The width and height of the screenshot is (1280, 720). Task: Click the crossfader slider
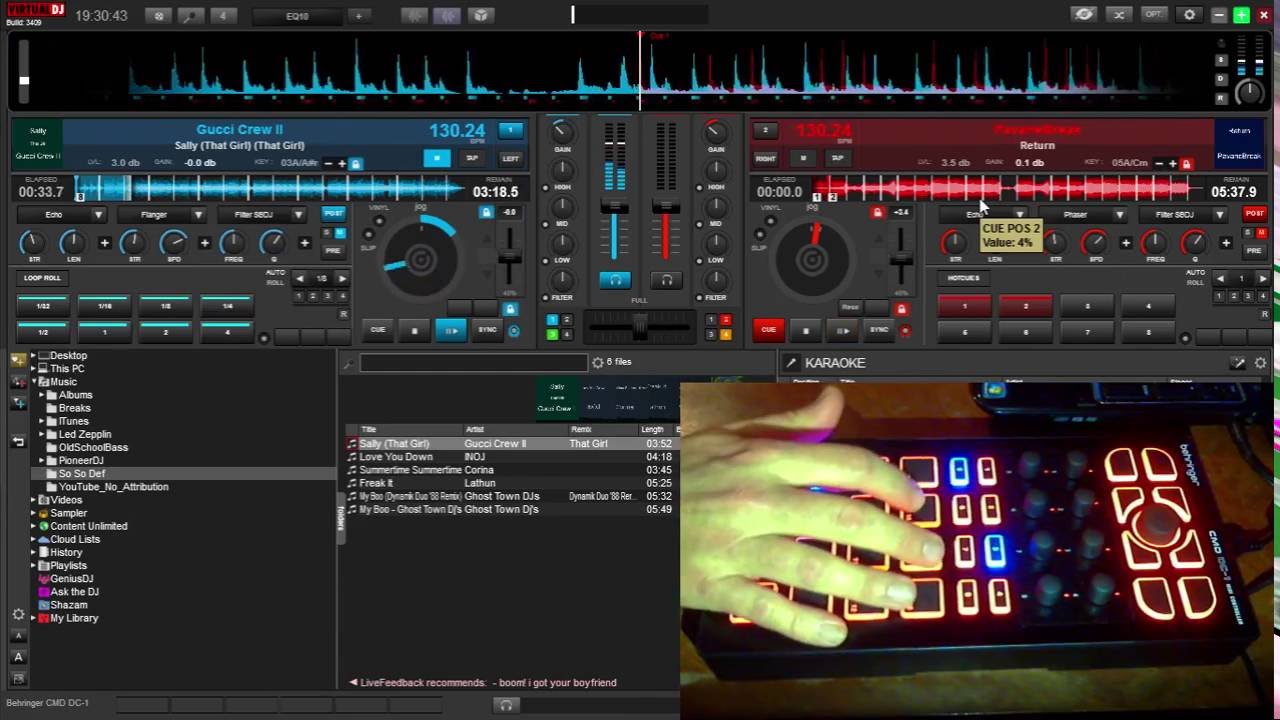tap(640, 325)
